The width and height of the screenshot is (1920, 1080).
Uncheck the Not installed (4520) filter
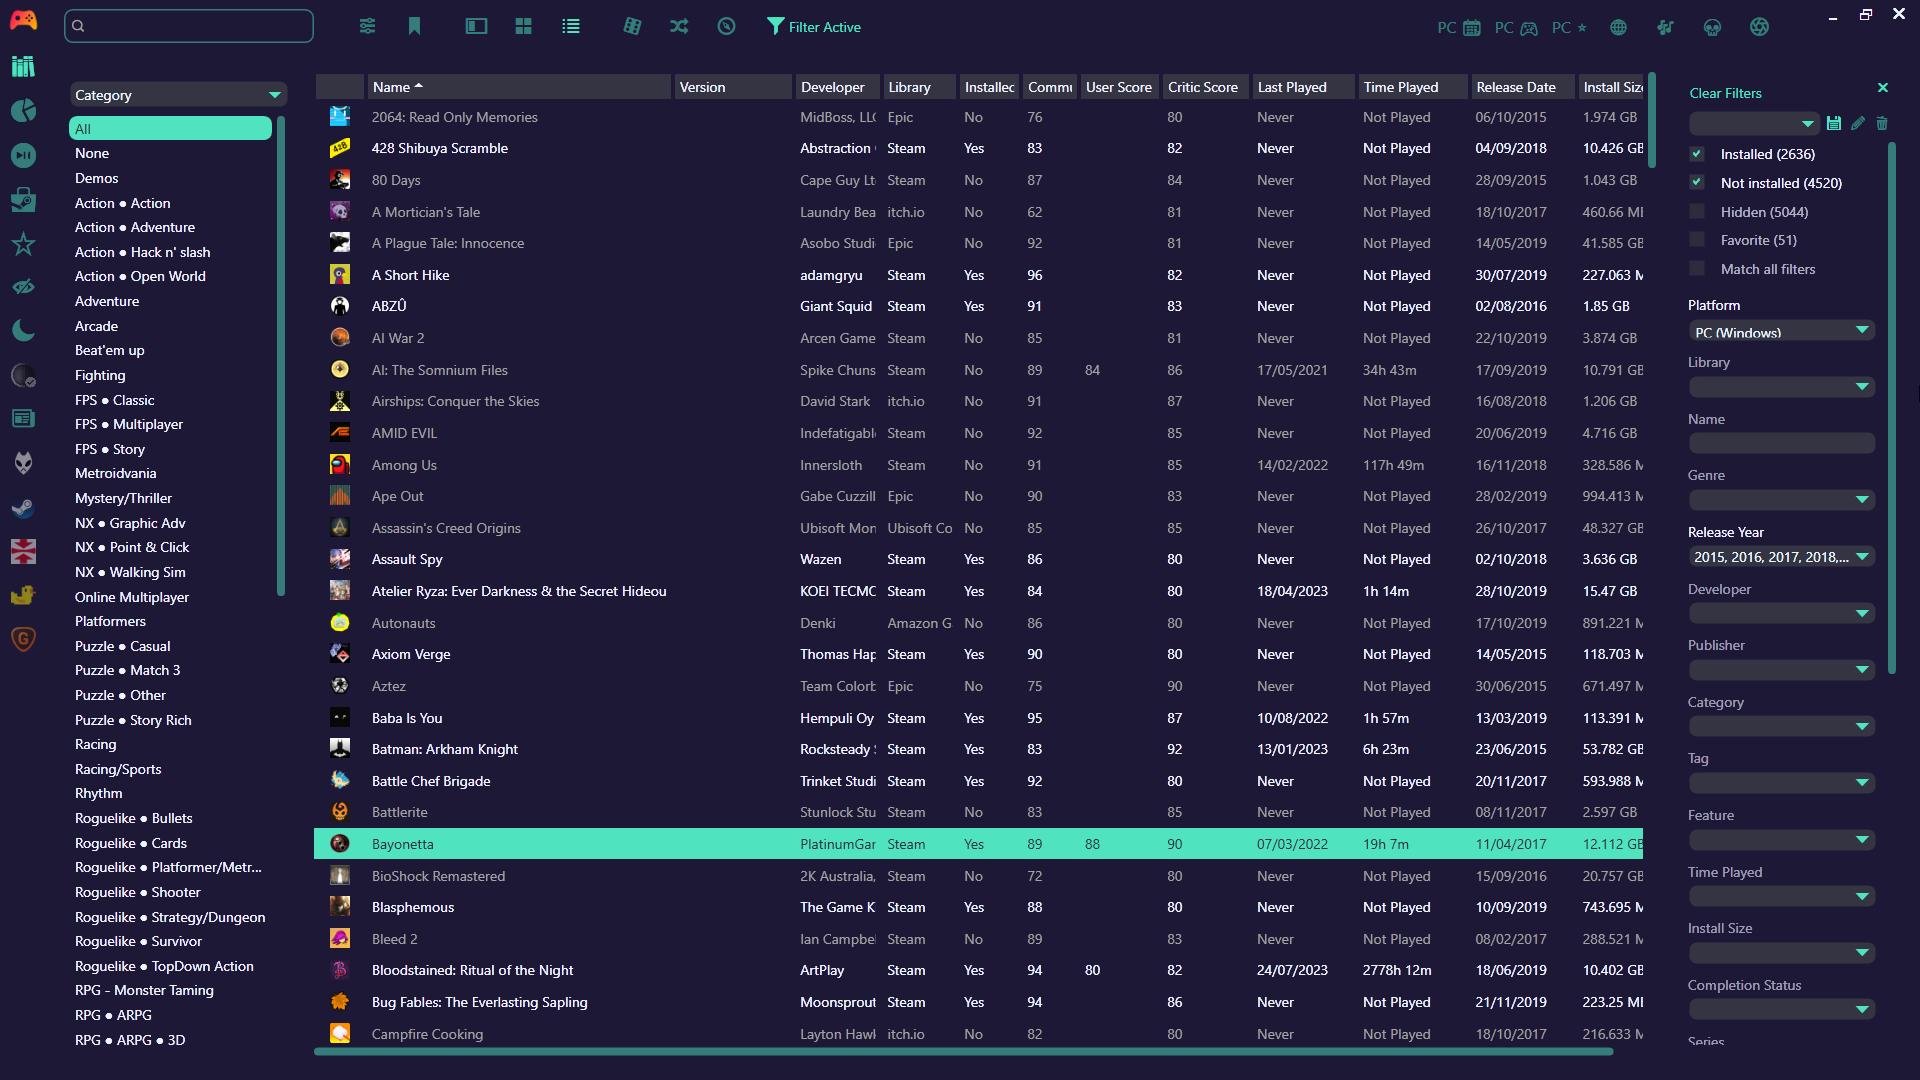[x=1697, y=183]
